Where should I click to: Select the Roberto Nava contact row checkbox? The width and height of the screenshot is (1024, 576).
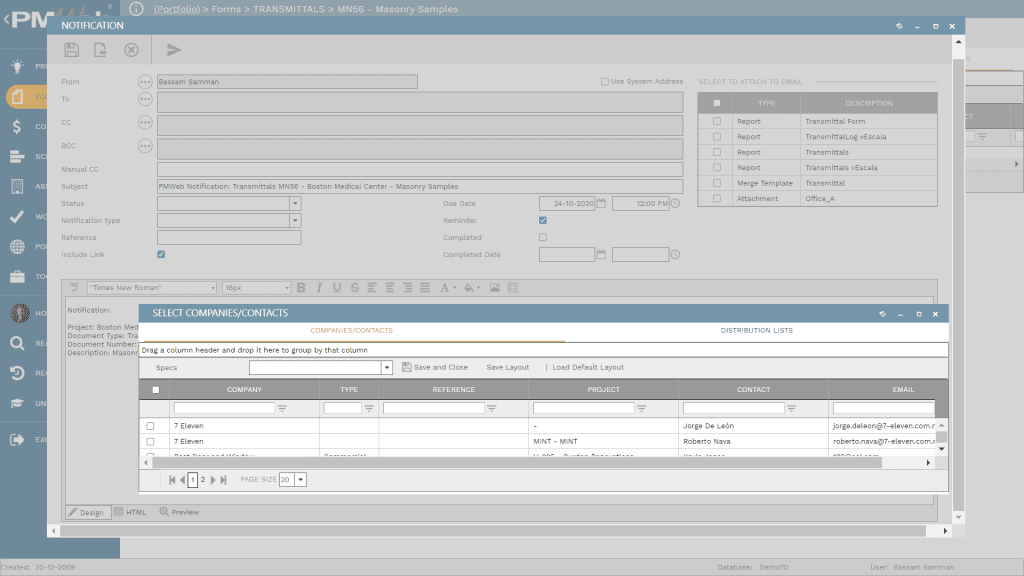(x=151, y=441)
